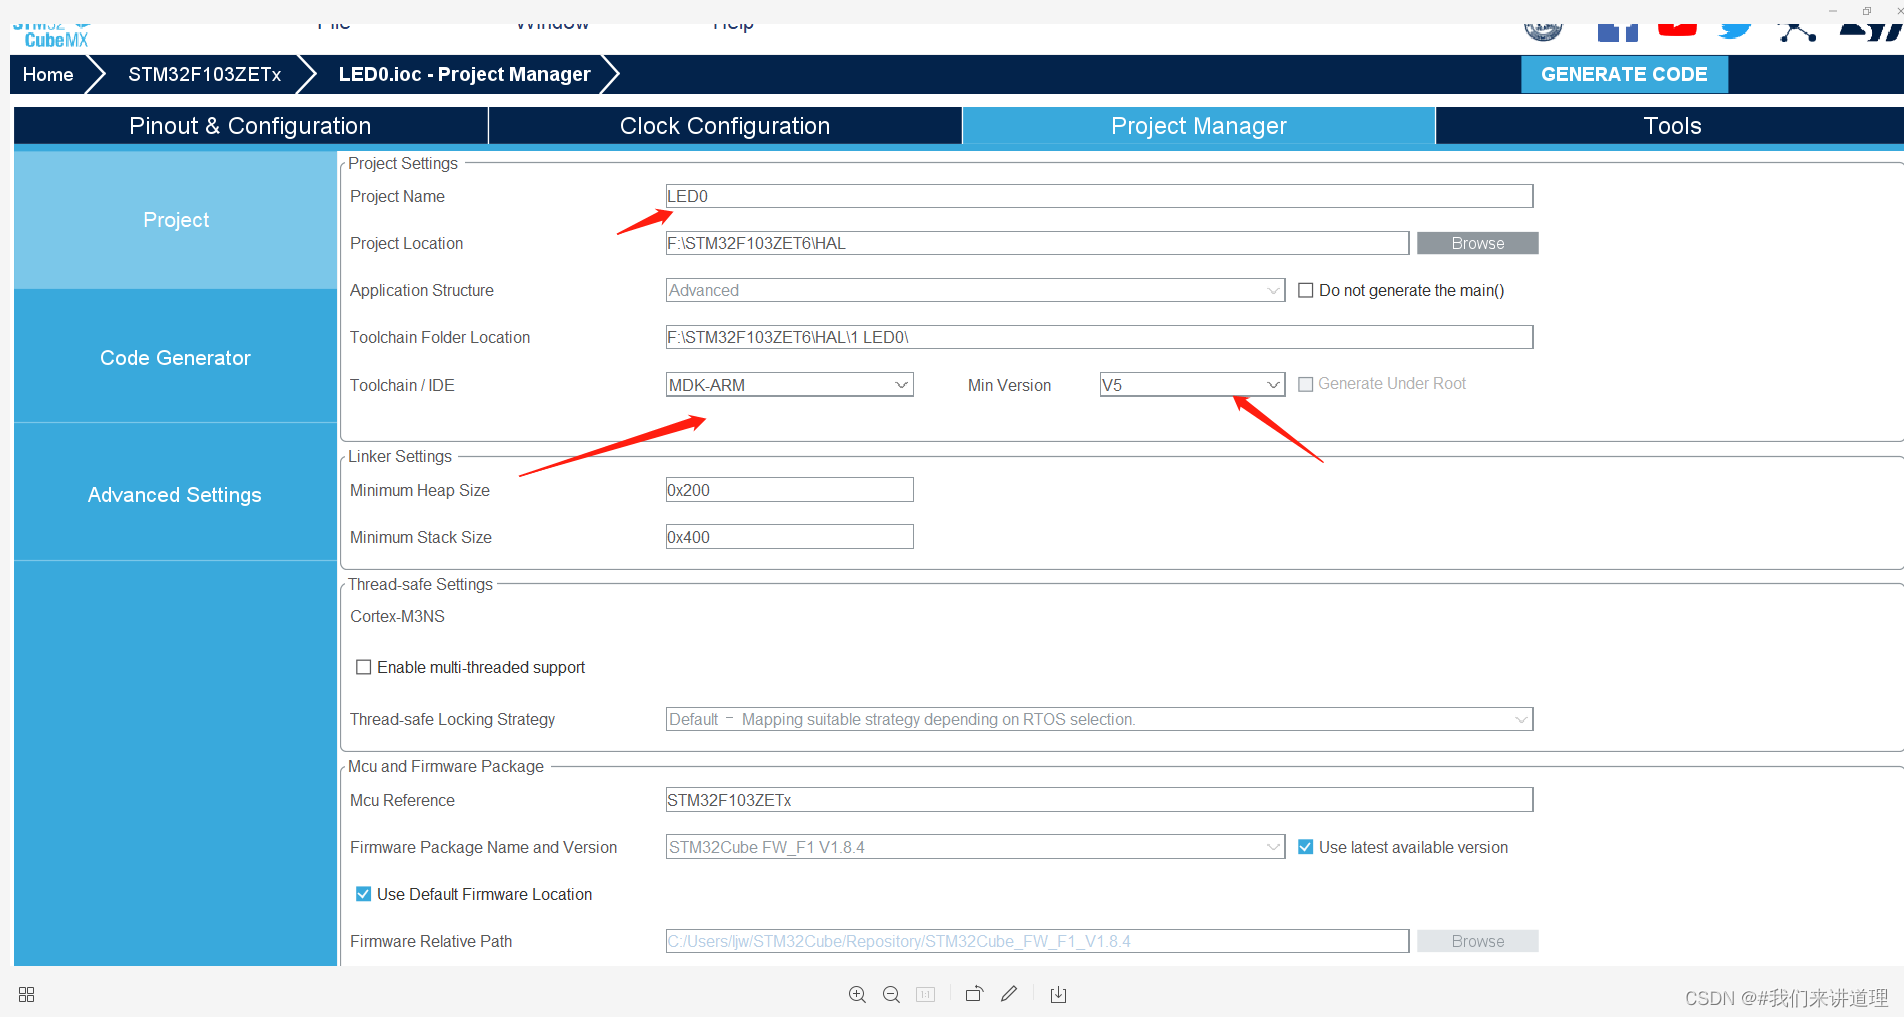Open Firmware Package Name and Version dropdown

click(x=975, y=847)
